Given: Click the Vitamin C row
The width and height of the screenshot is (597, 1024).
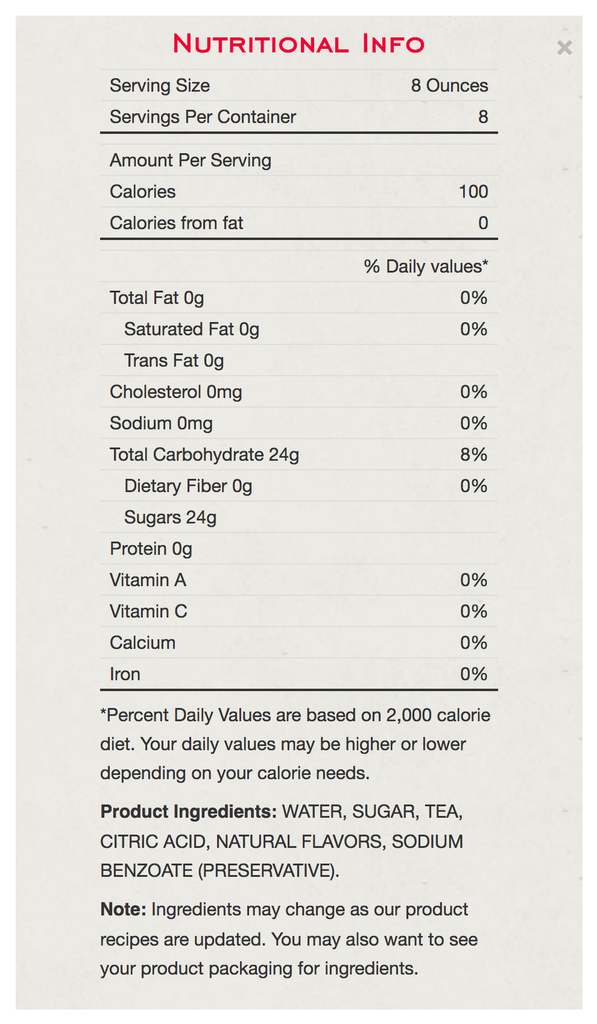Looking at the screenshot, I should tap(298, 611).
